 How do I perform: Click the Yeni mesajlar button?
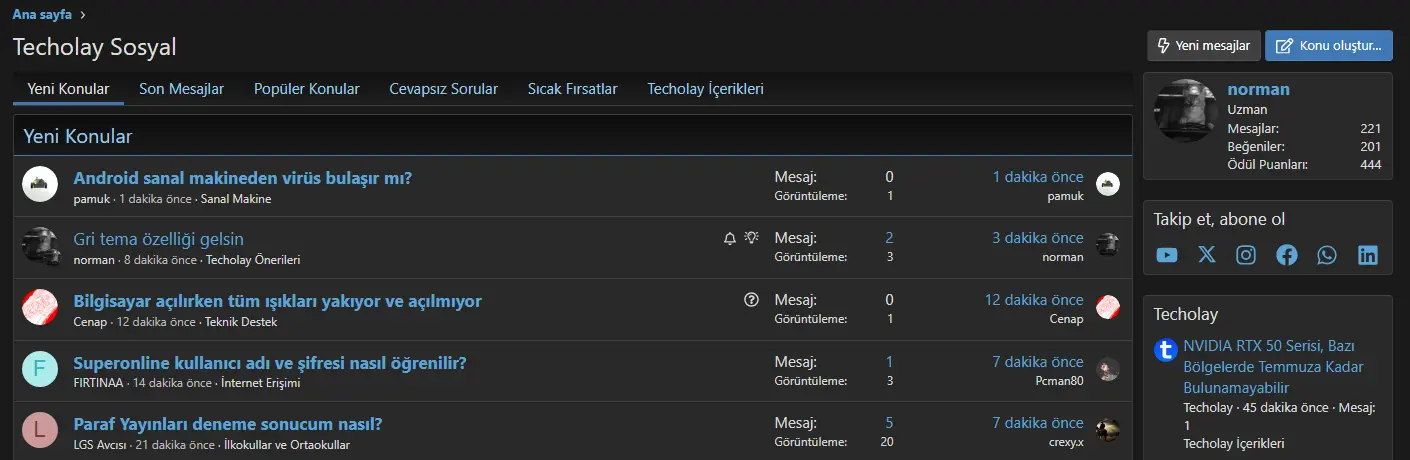[x=1204, y=46]
